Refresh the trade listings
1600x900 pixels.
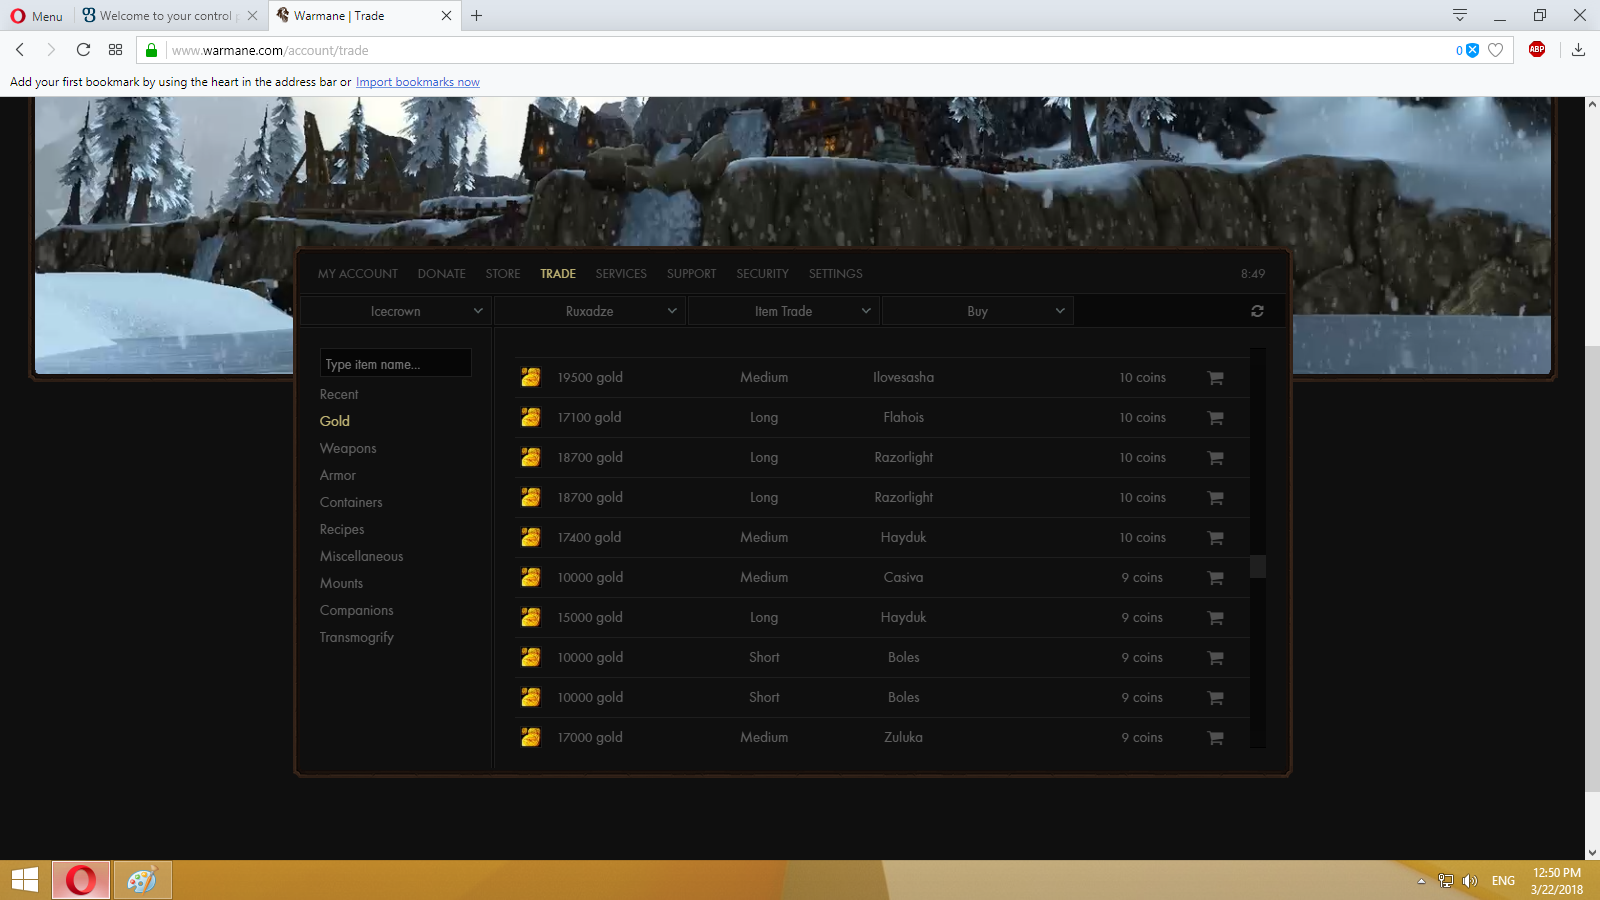(1257, 311)
